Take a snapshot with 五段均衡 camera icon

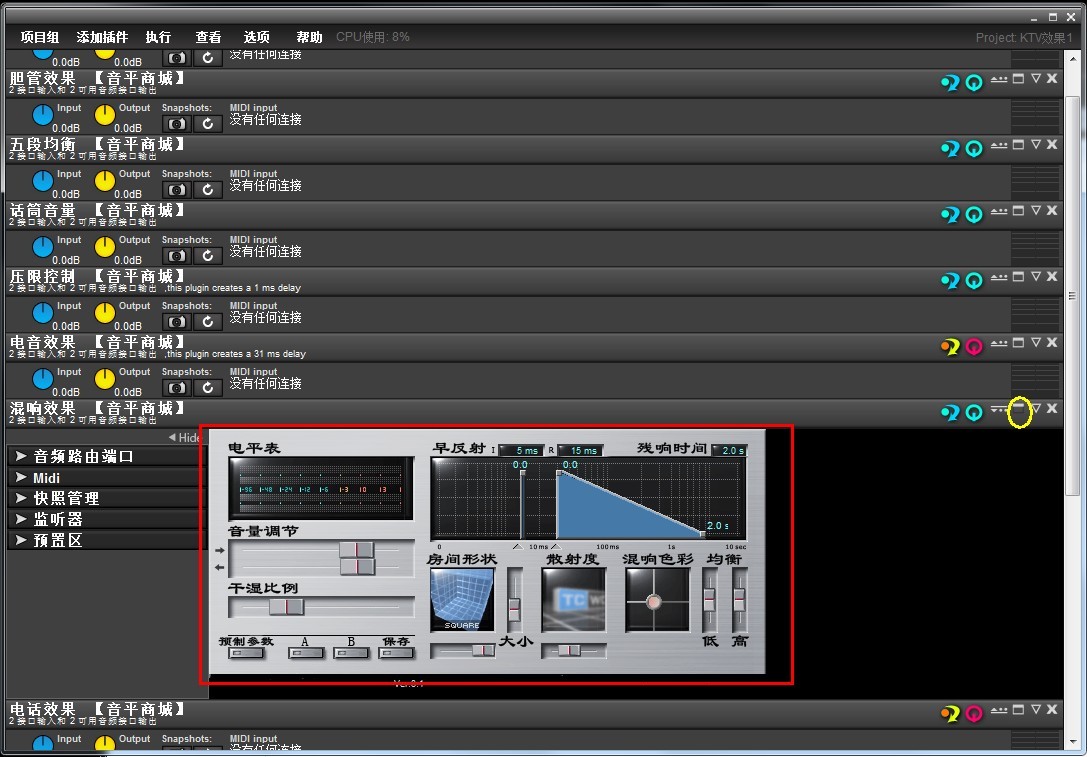click(177, 190)
